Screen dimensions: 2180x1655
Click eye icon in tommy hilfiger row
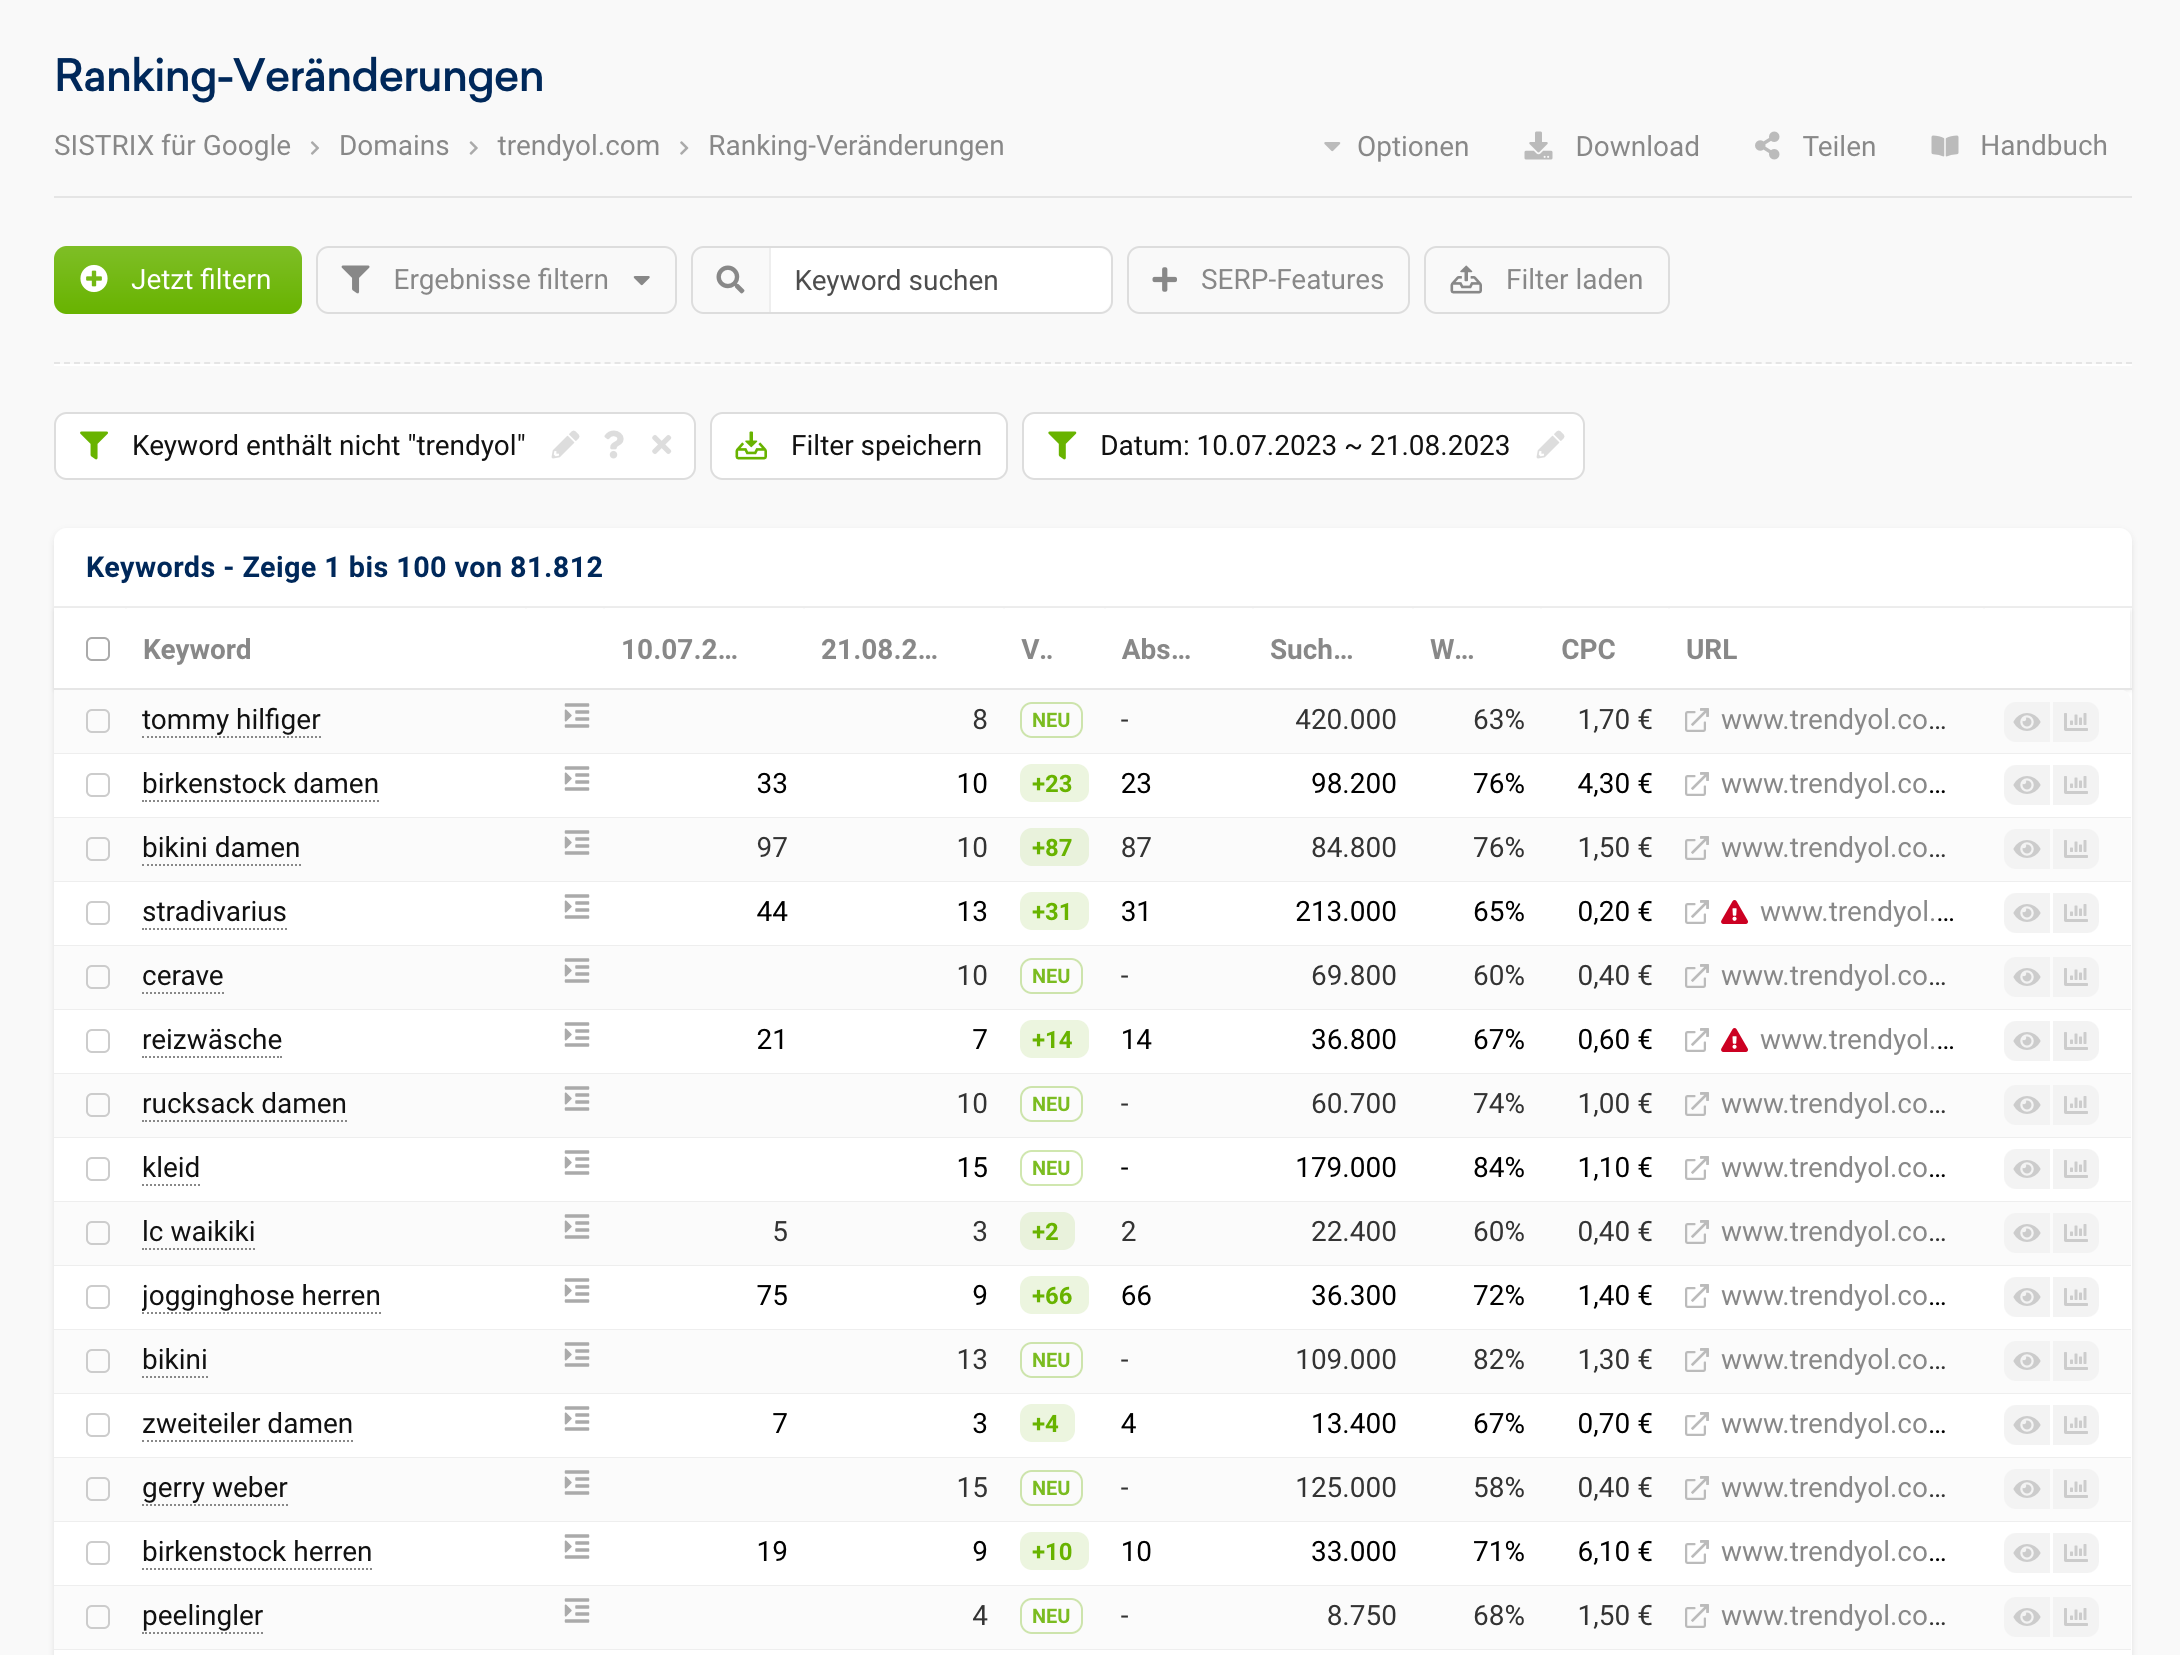click(x=2027, y=722)
